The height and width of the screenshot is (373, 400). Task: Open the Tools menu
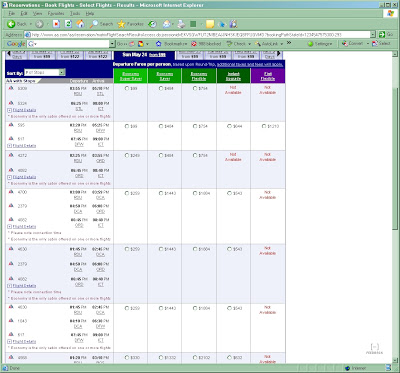[75, 13]
